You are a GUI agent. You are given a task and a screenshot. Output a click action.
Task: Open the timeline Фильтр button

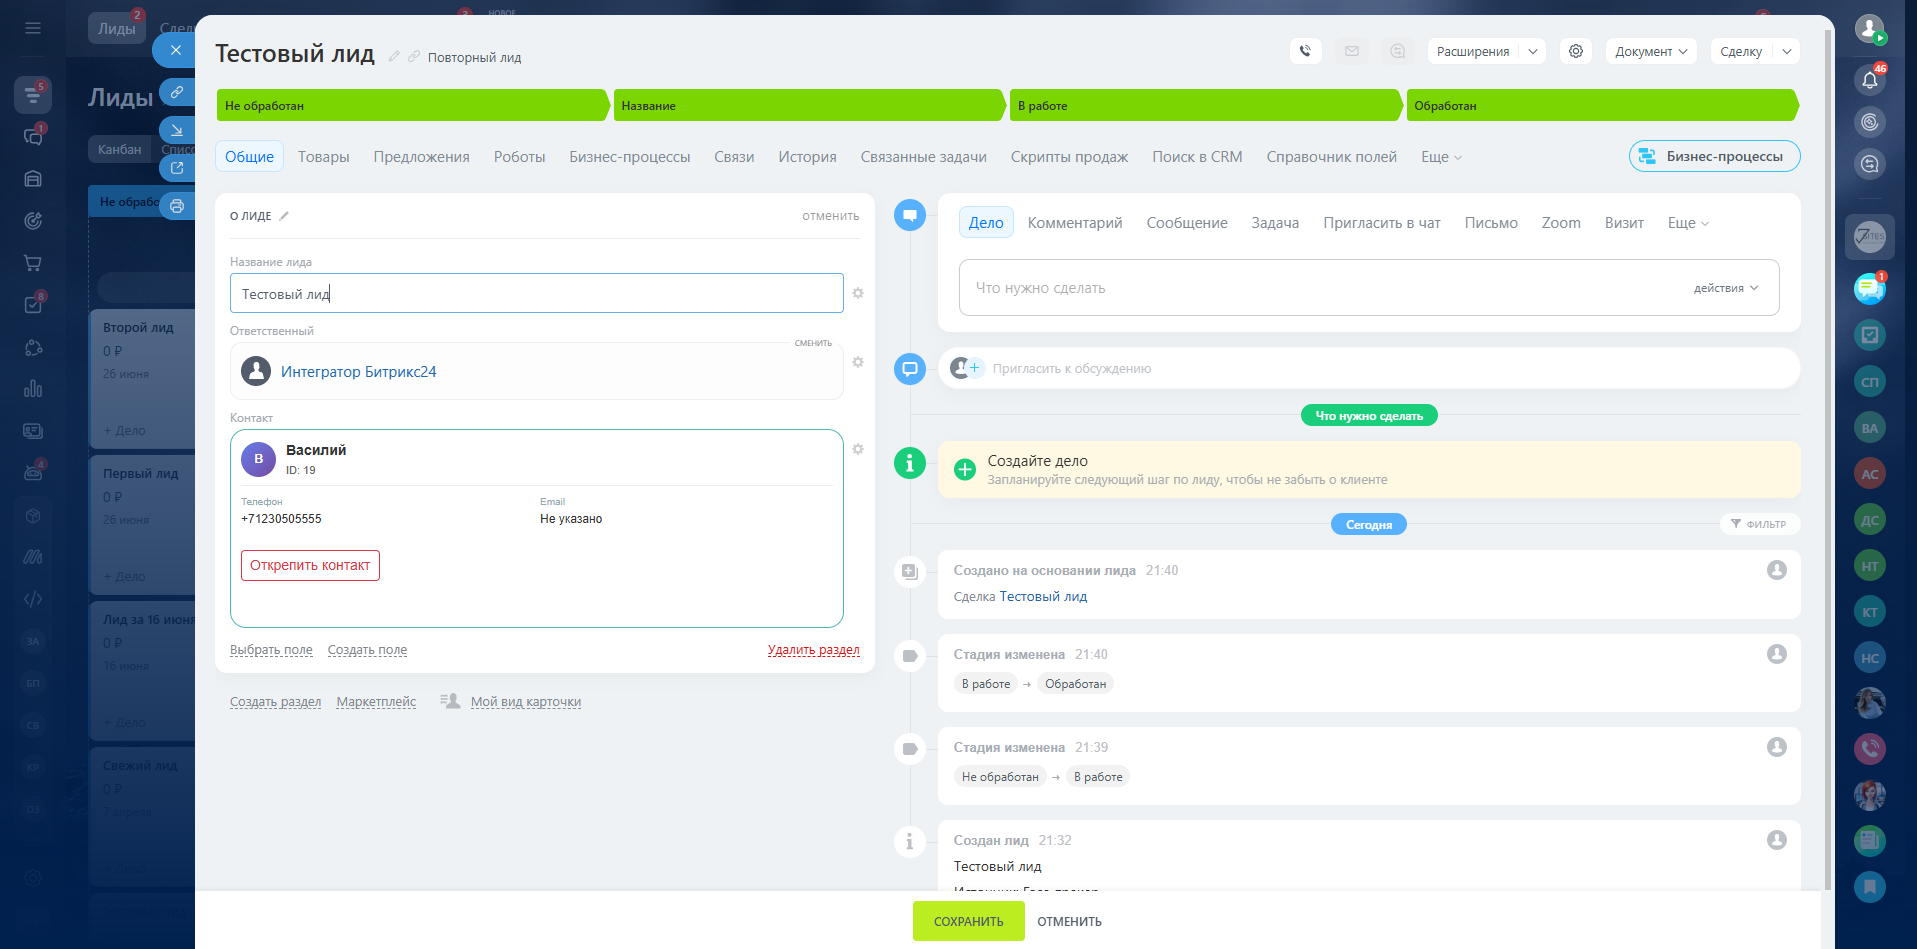tap(1759, 524)
